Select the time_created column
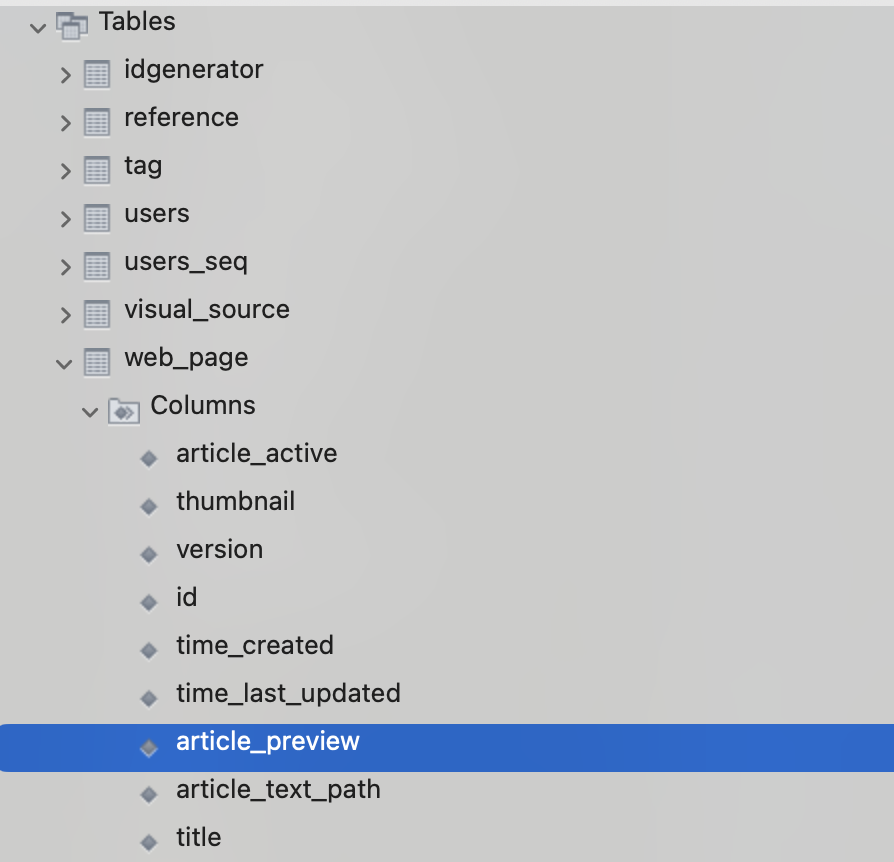894x862 pixels. [255, 646]
